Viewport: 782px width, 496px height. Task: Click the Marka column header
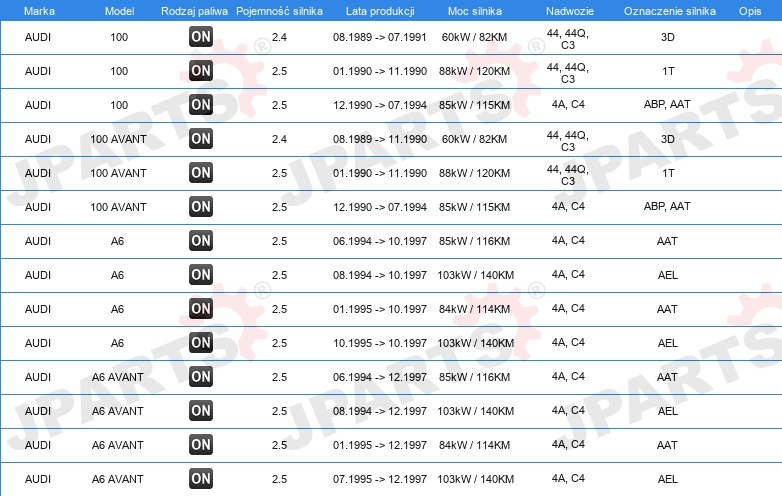39,11
